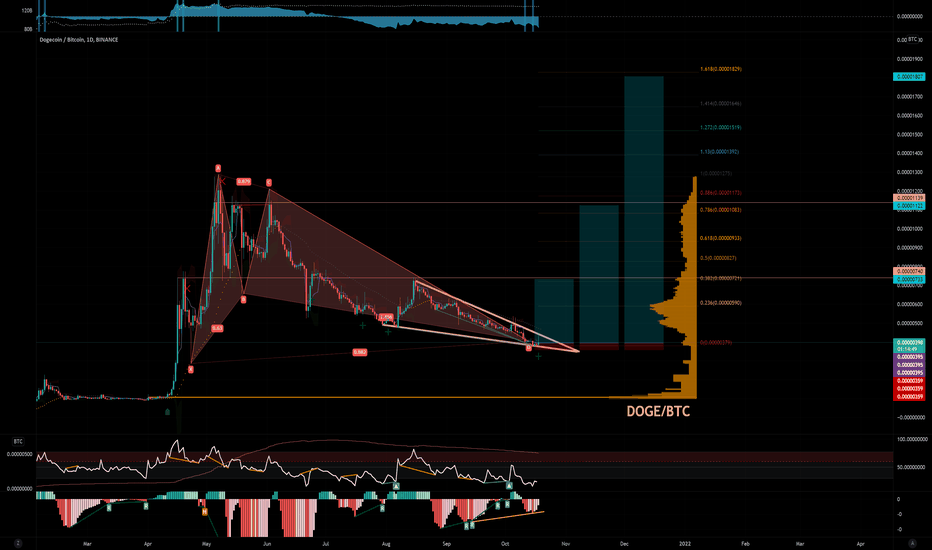Click the Jul label on time axis

[326, 543]
